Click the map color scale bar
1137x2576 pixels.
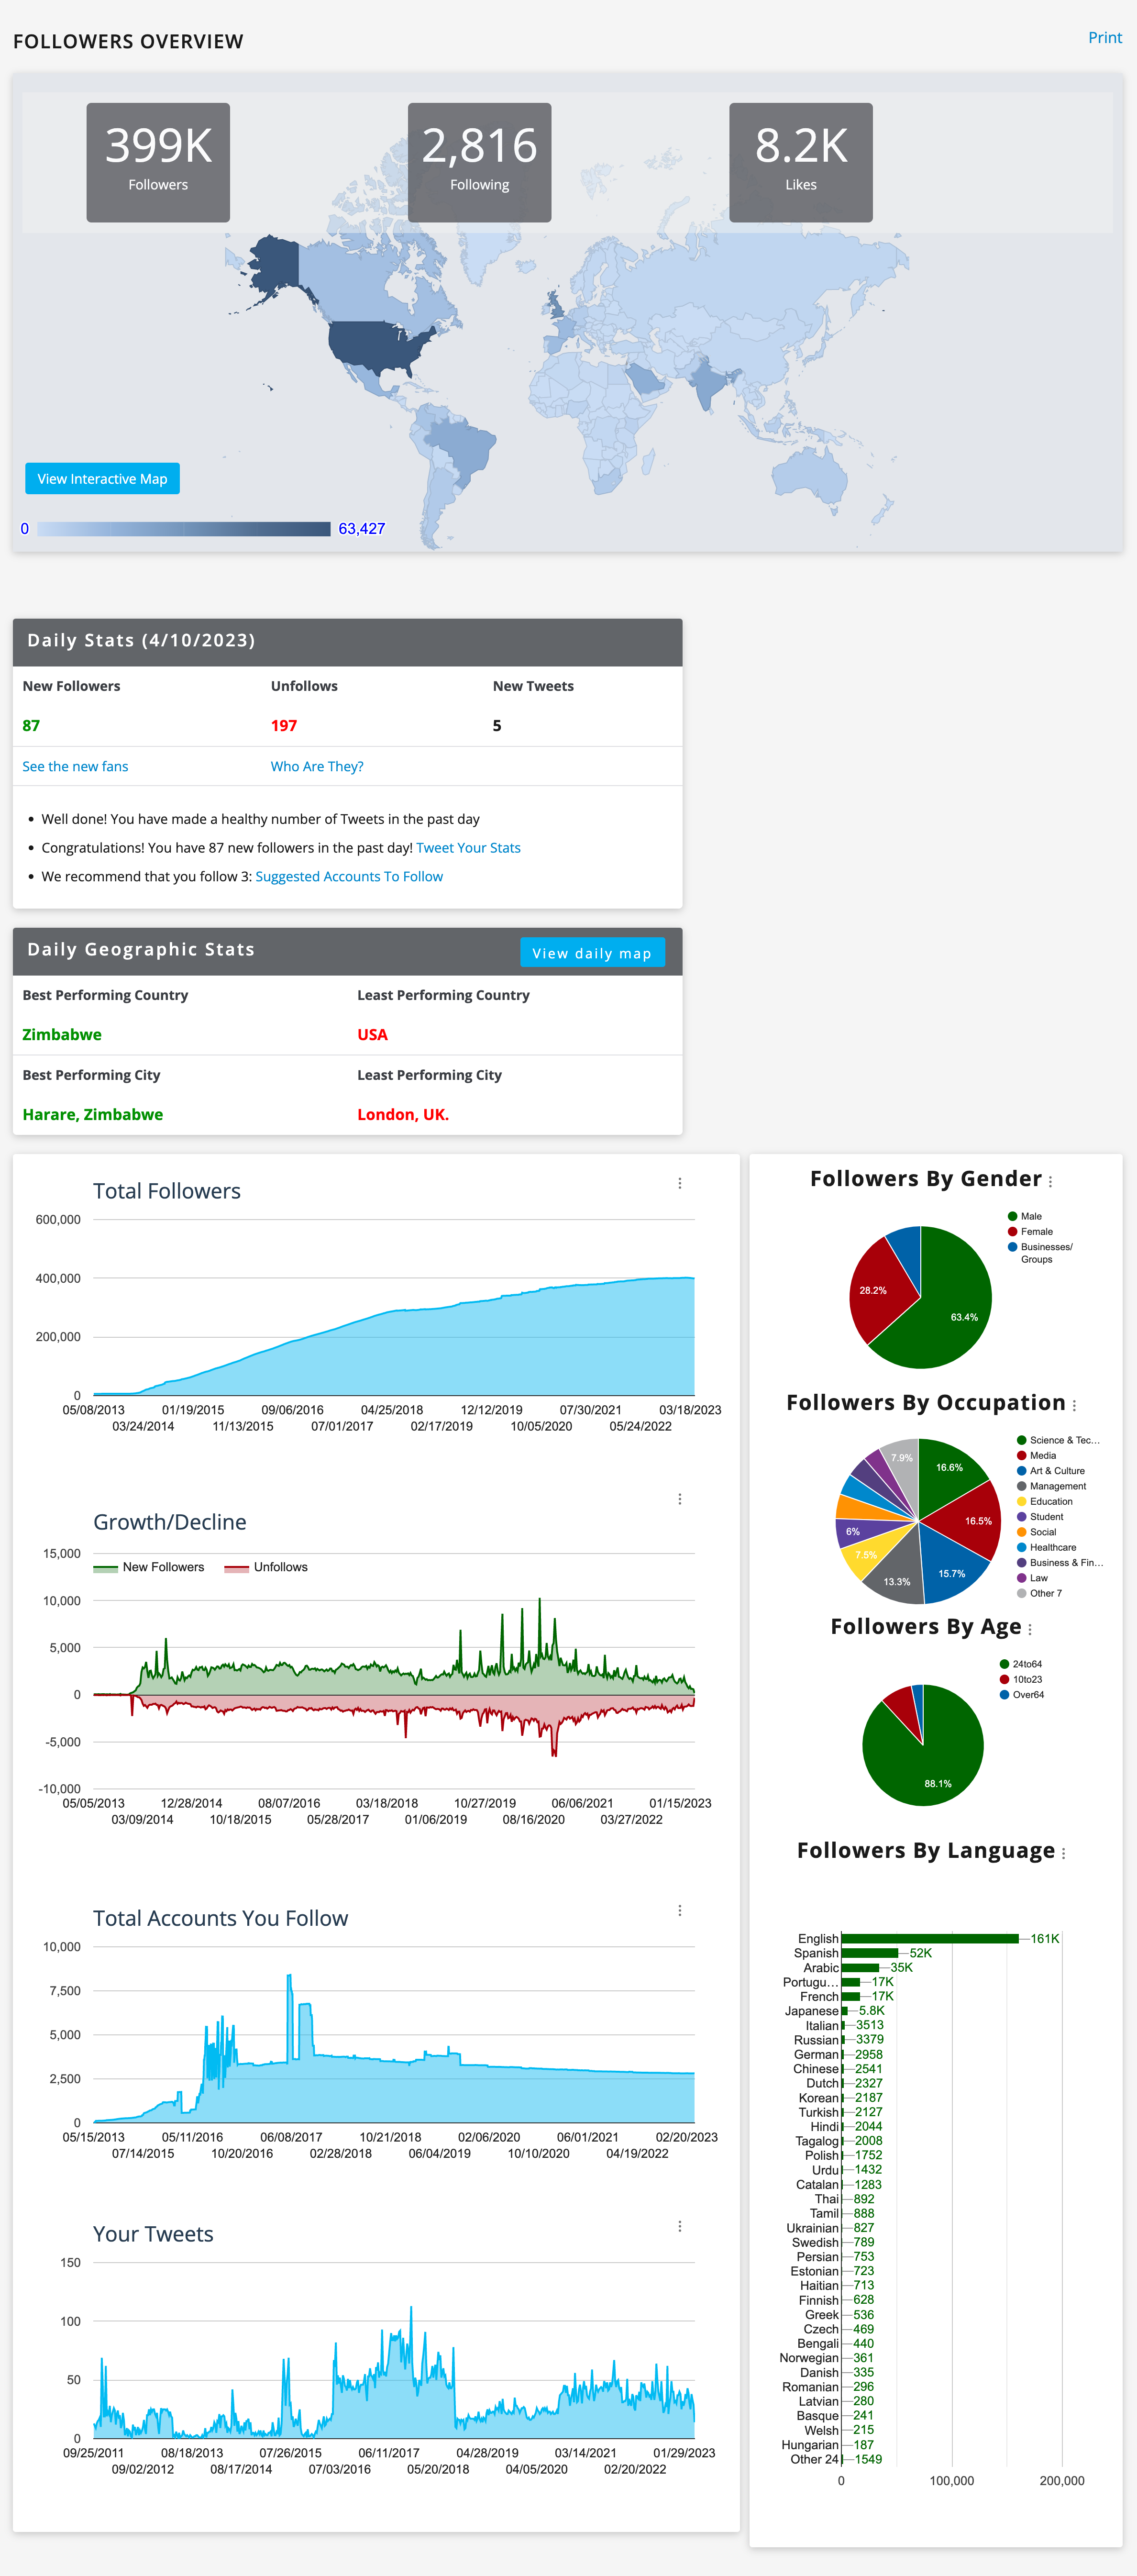(x=184, y=529)
